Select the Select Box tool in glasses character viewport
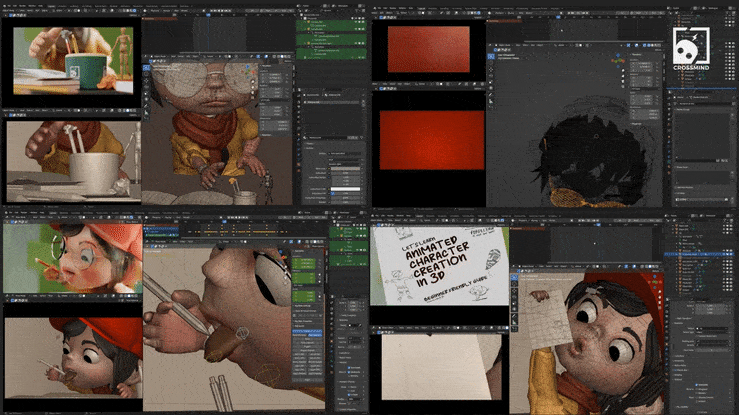Screen dimensions: 739x415 146,67
